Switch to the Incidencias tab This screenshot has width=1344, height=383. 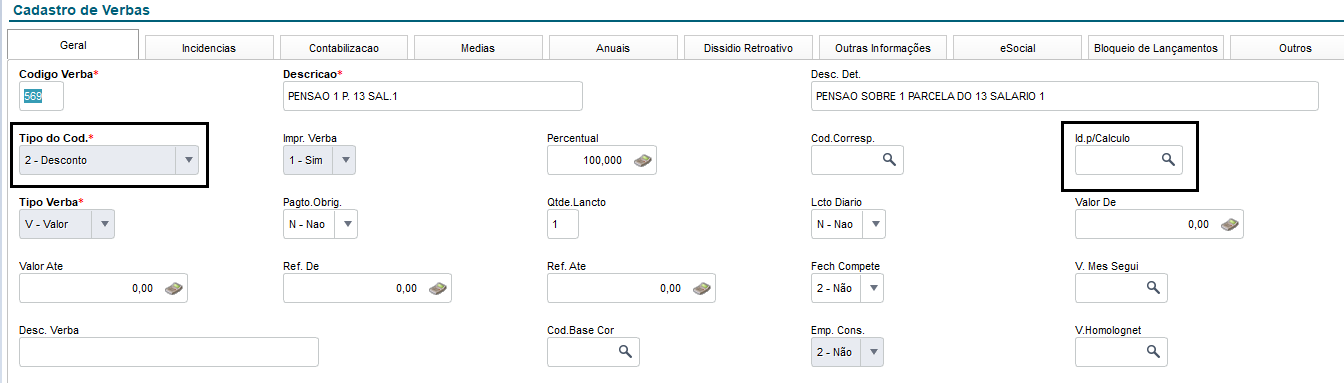point(209,48)
